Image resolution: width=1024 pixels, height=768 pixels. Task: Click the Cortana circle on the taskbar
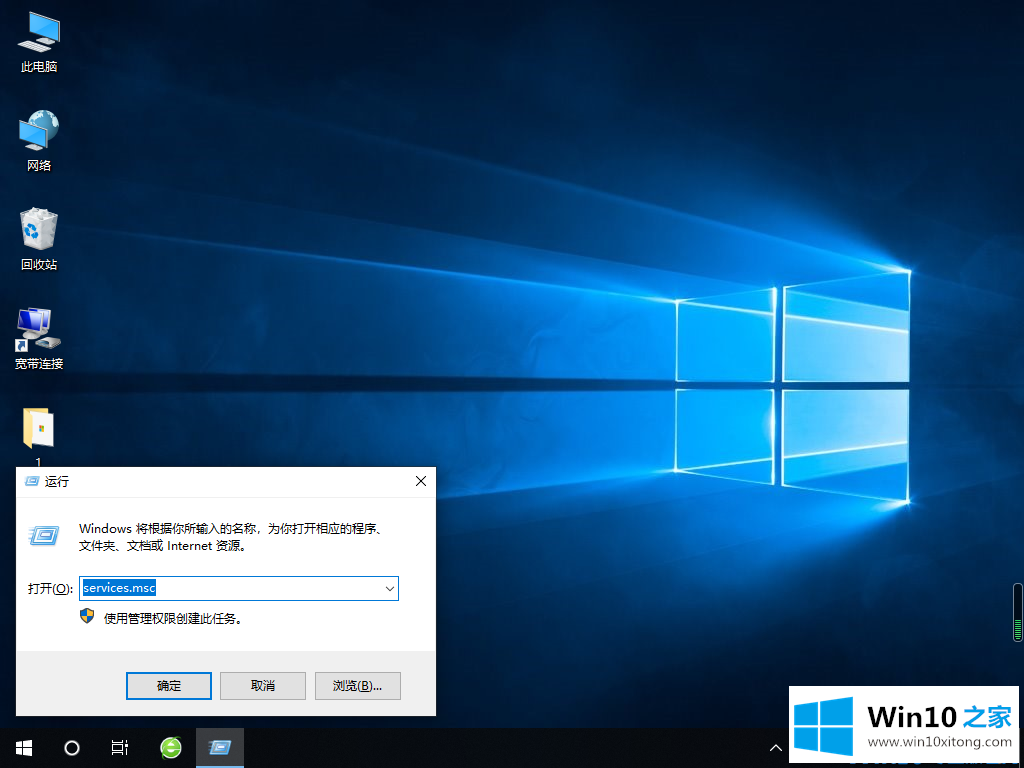click(x=72, y=747)
